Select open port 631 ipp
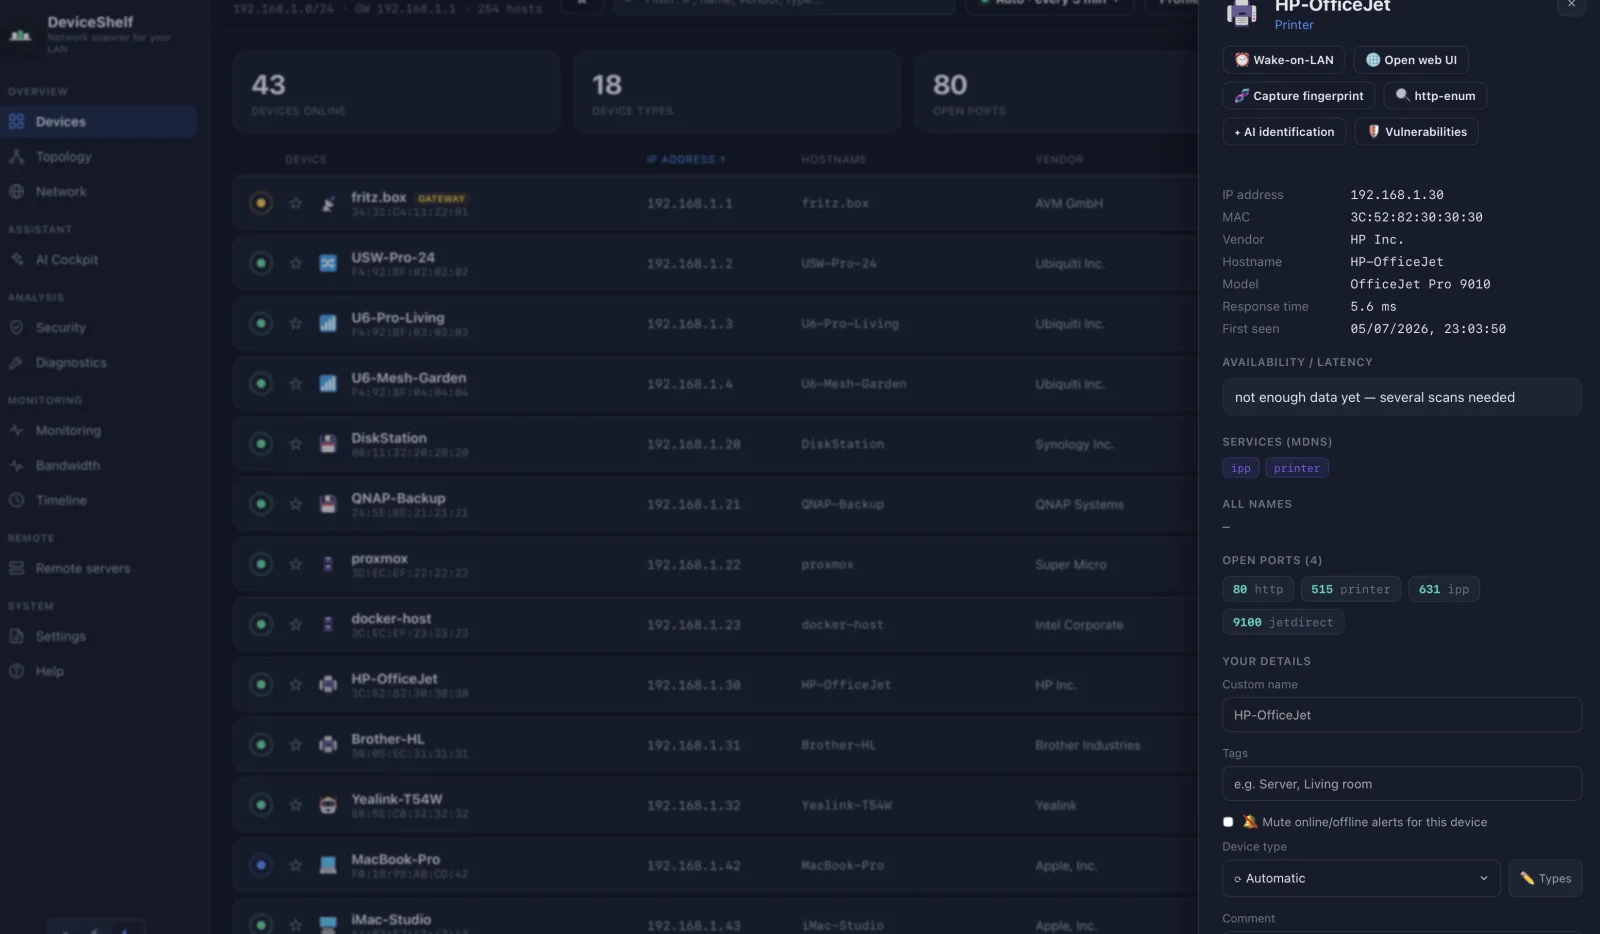Screen dimensions: 1600x934 click(1444, 589)
